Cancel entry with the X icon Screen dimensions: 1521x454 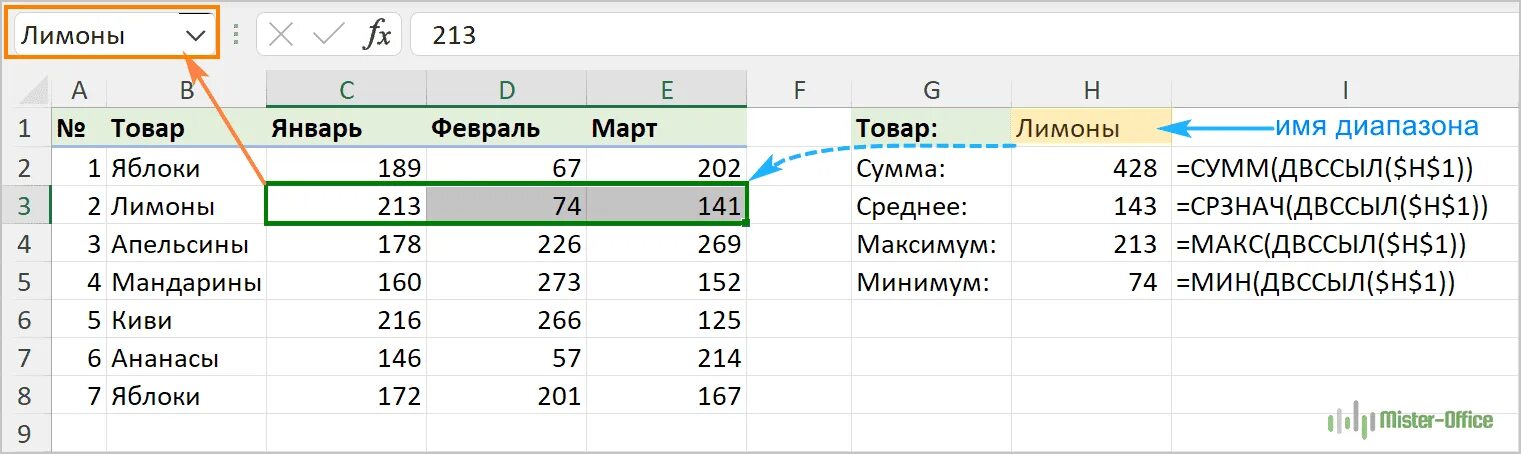[281, 36]
